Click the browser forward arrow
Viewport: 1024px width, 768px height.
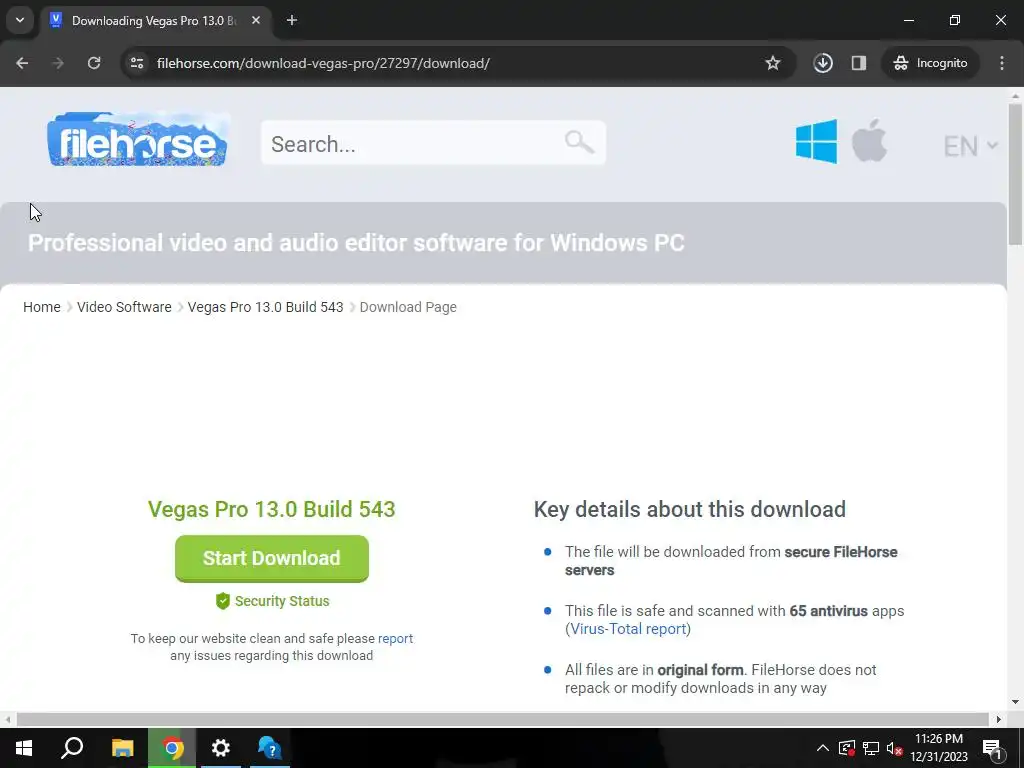coord(58,63)
